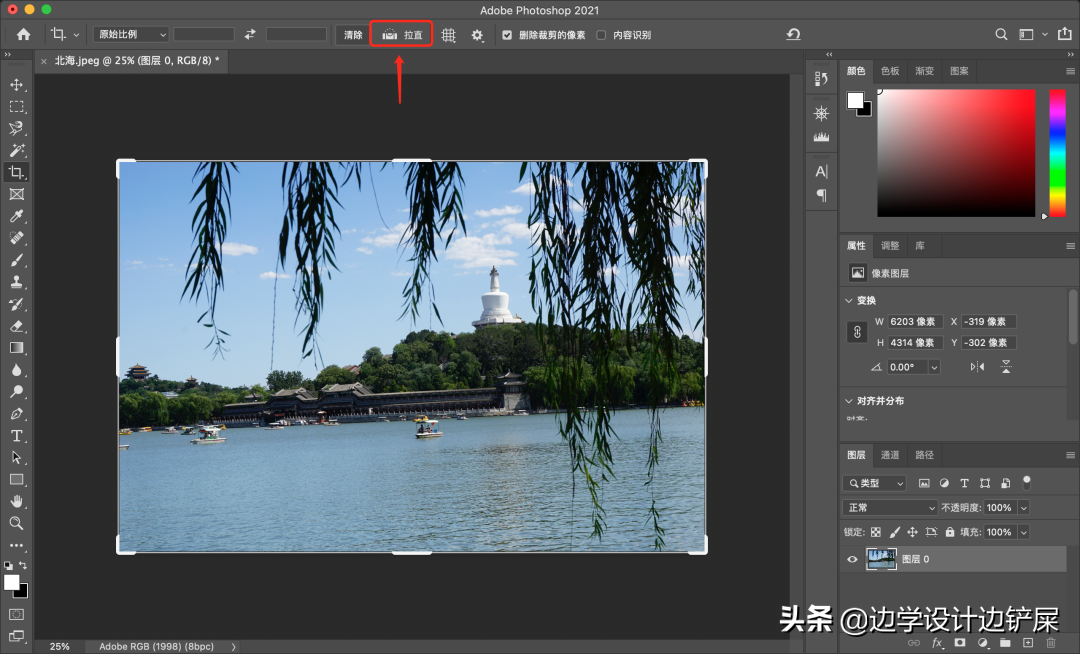The width and height of the screenshot is (1080, 654).
Task: Select the Gradient tool
Action: pos(17,348)
